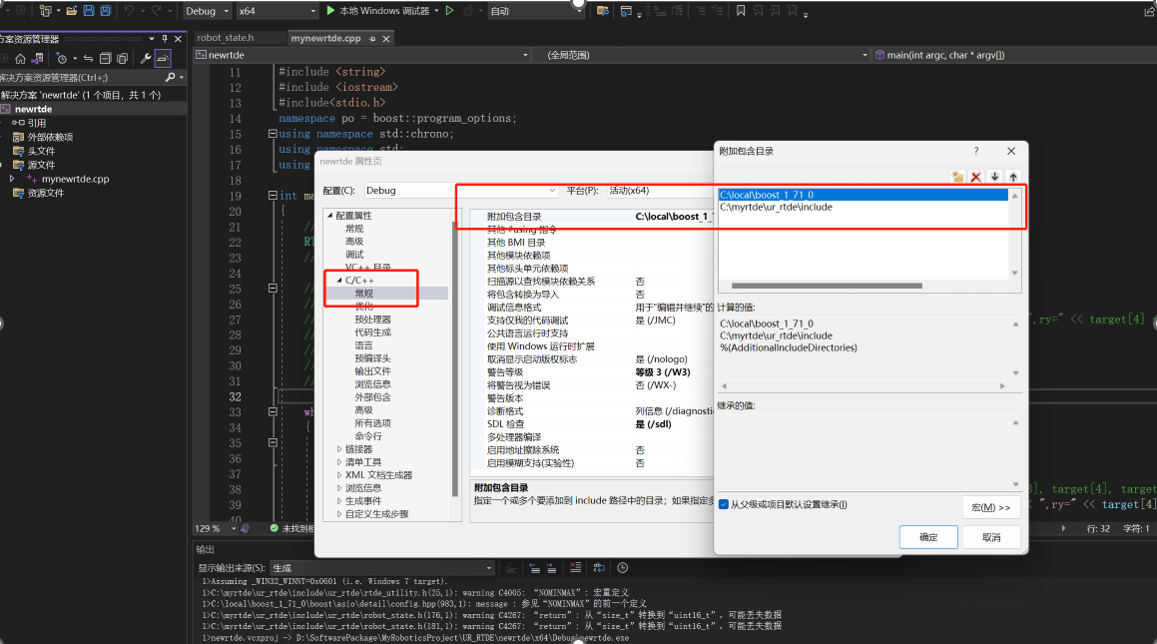Expand the 链接器 node in property tree
1157x644 pixels.
point(339,449)
